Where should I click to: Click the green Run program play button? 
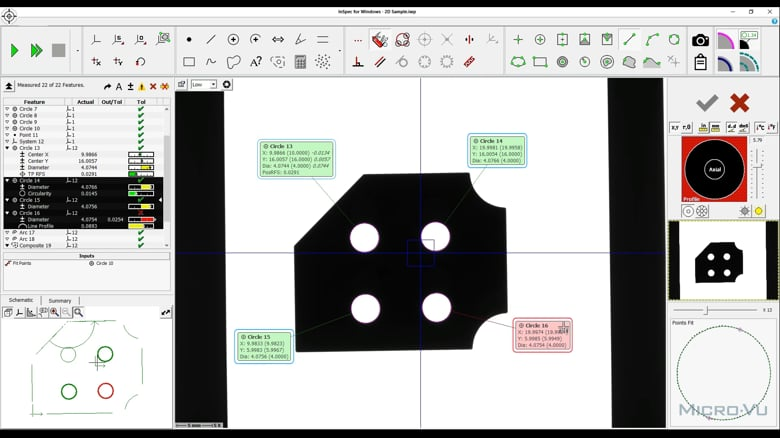(14, 50)
